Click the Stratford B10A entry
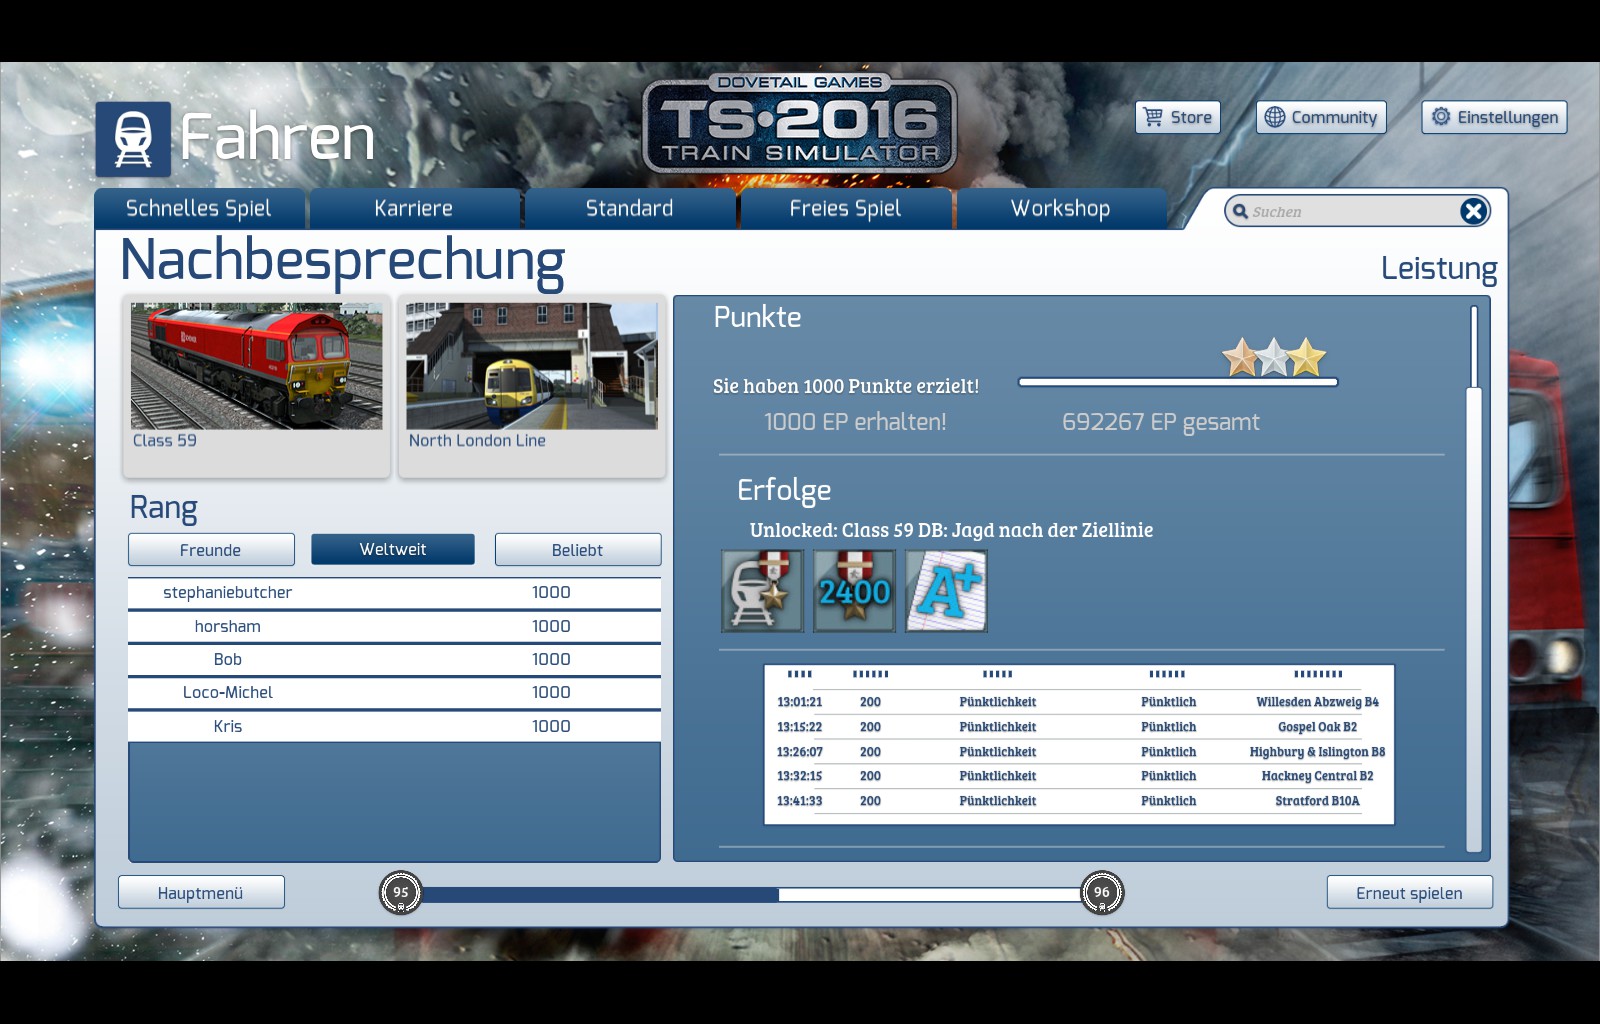Screen dimensions: 1600x1024 click(x=1317, y=801)
